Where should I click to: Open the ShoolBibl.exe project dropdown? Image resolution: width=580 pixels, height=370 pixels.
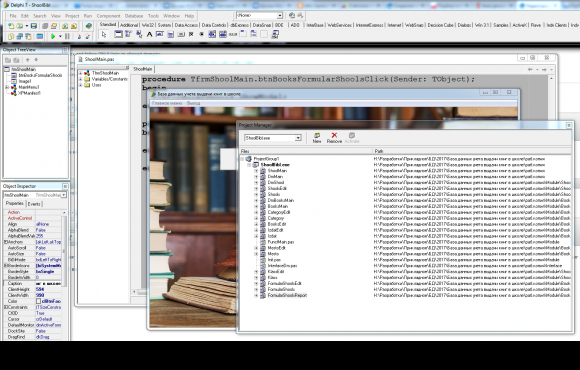(x=298, y=138)
